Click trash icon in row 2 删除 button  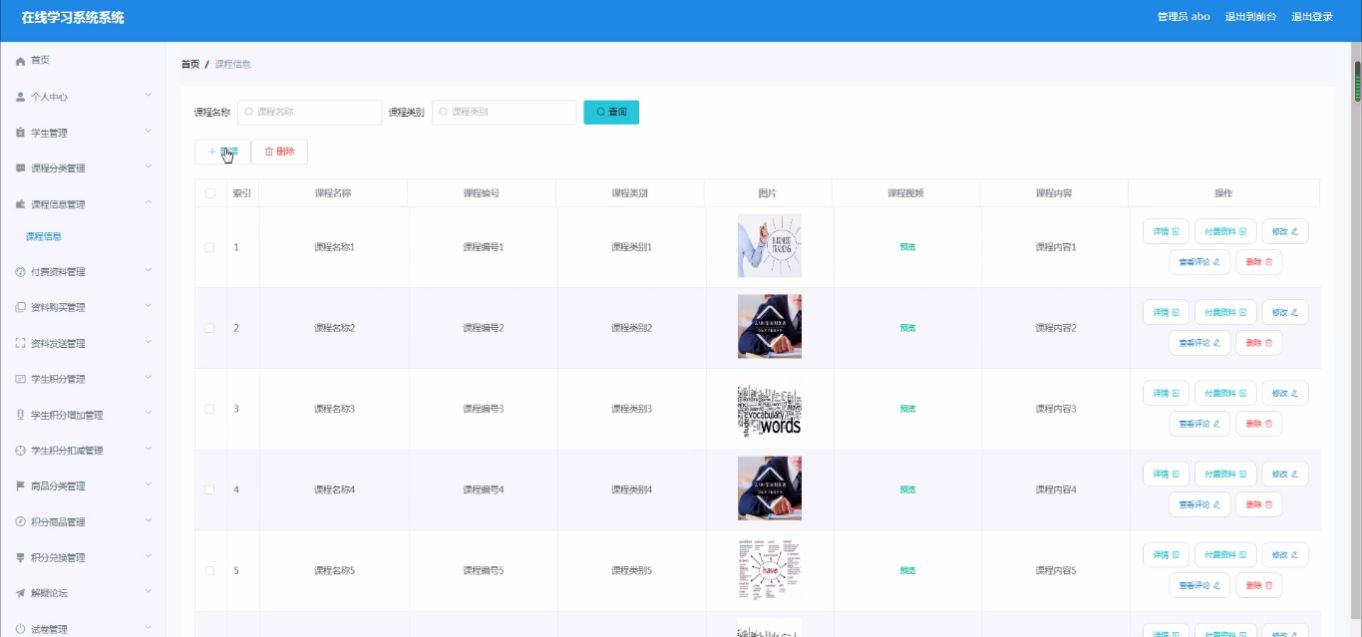pos(1269,343)
